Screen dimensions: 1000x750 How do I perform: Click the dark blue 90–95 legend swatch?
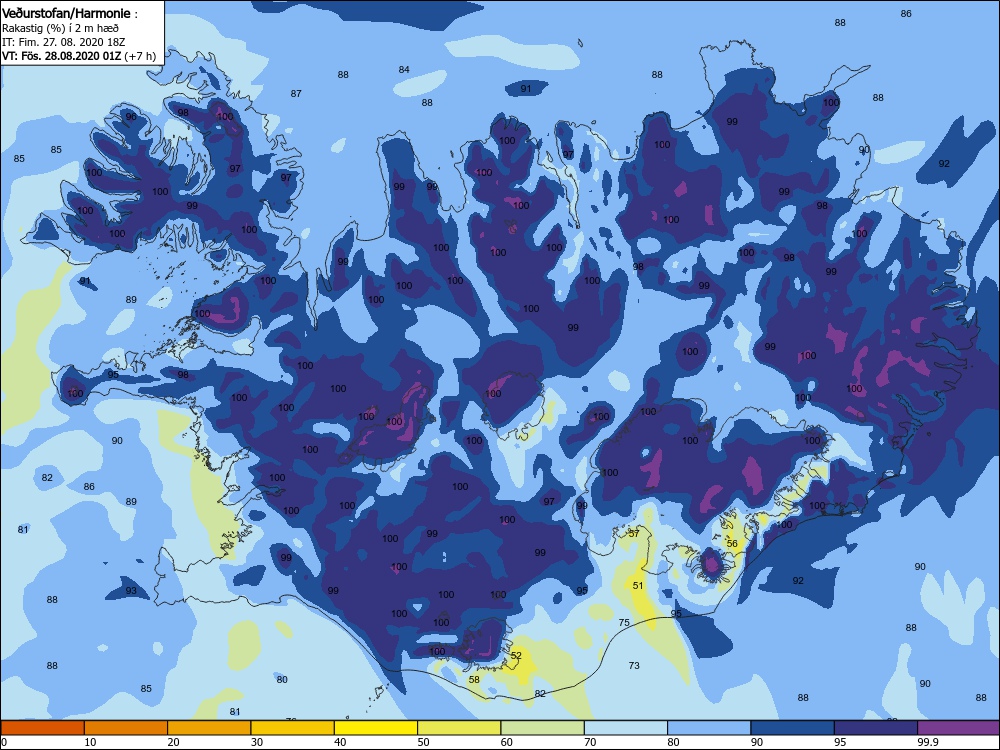793,728
